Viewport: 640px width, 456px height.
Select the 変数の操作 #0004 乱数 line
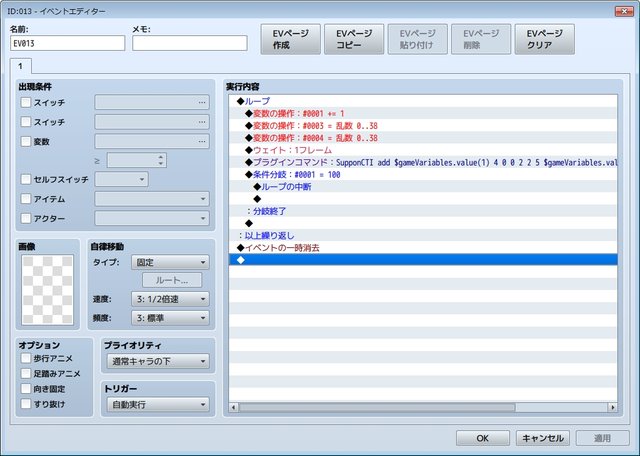coord(423,138)
